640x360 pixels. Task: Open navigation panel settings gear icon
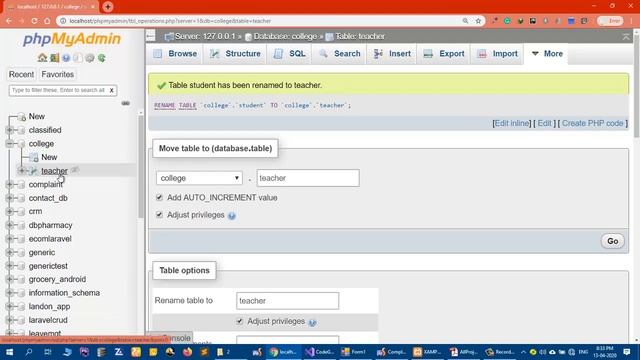90,58
